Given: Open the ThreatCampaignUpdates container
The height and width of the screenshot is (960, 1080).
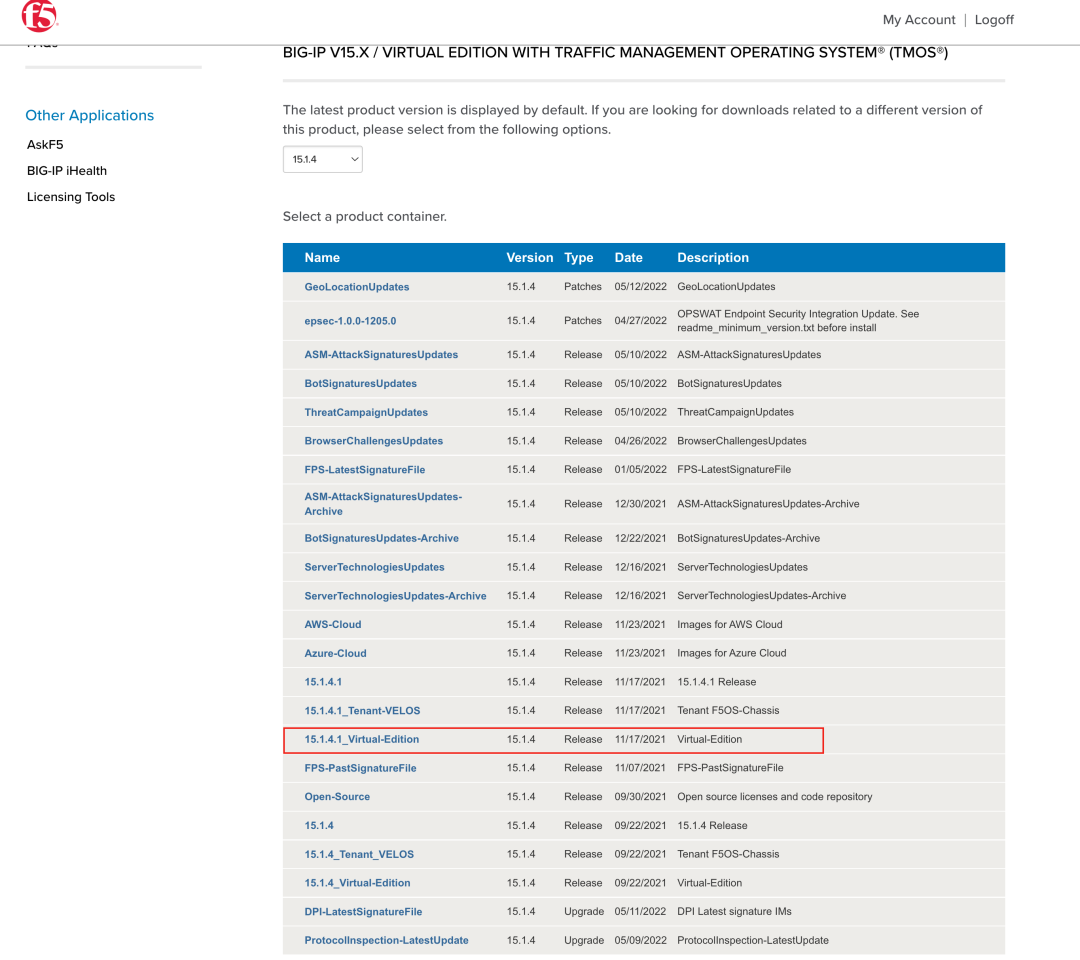Looking at the screenshot, I should pyautogui.click(x=366, y=413).
